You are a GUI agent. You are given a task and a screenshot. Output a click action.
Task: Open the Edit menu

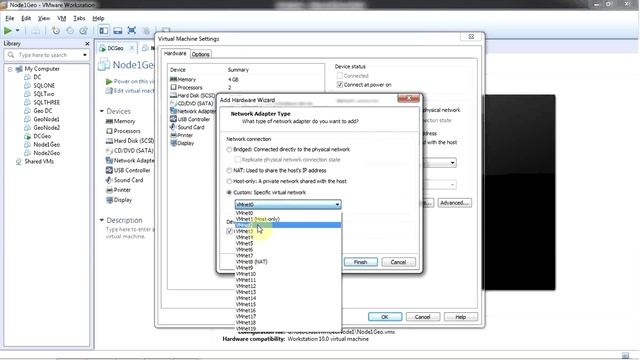point(26,18)
